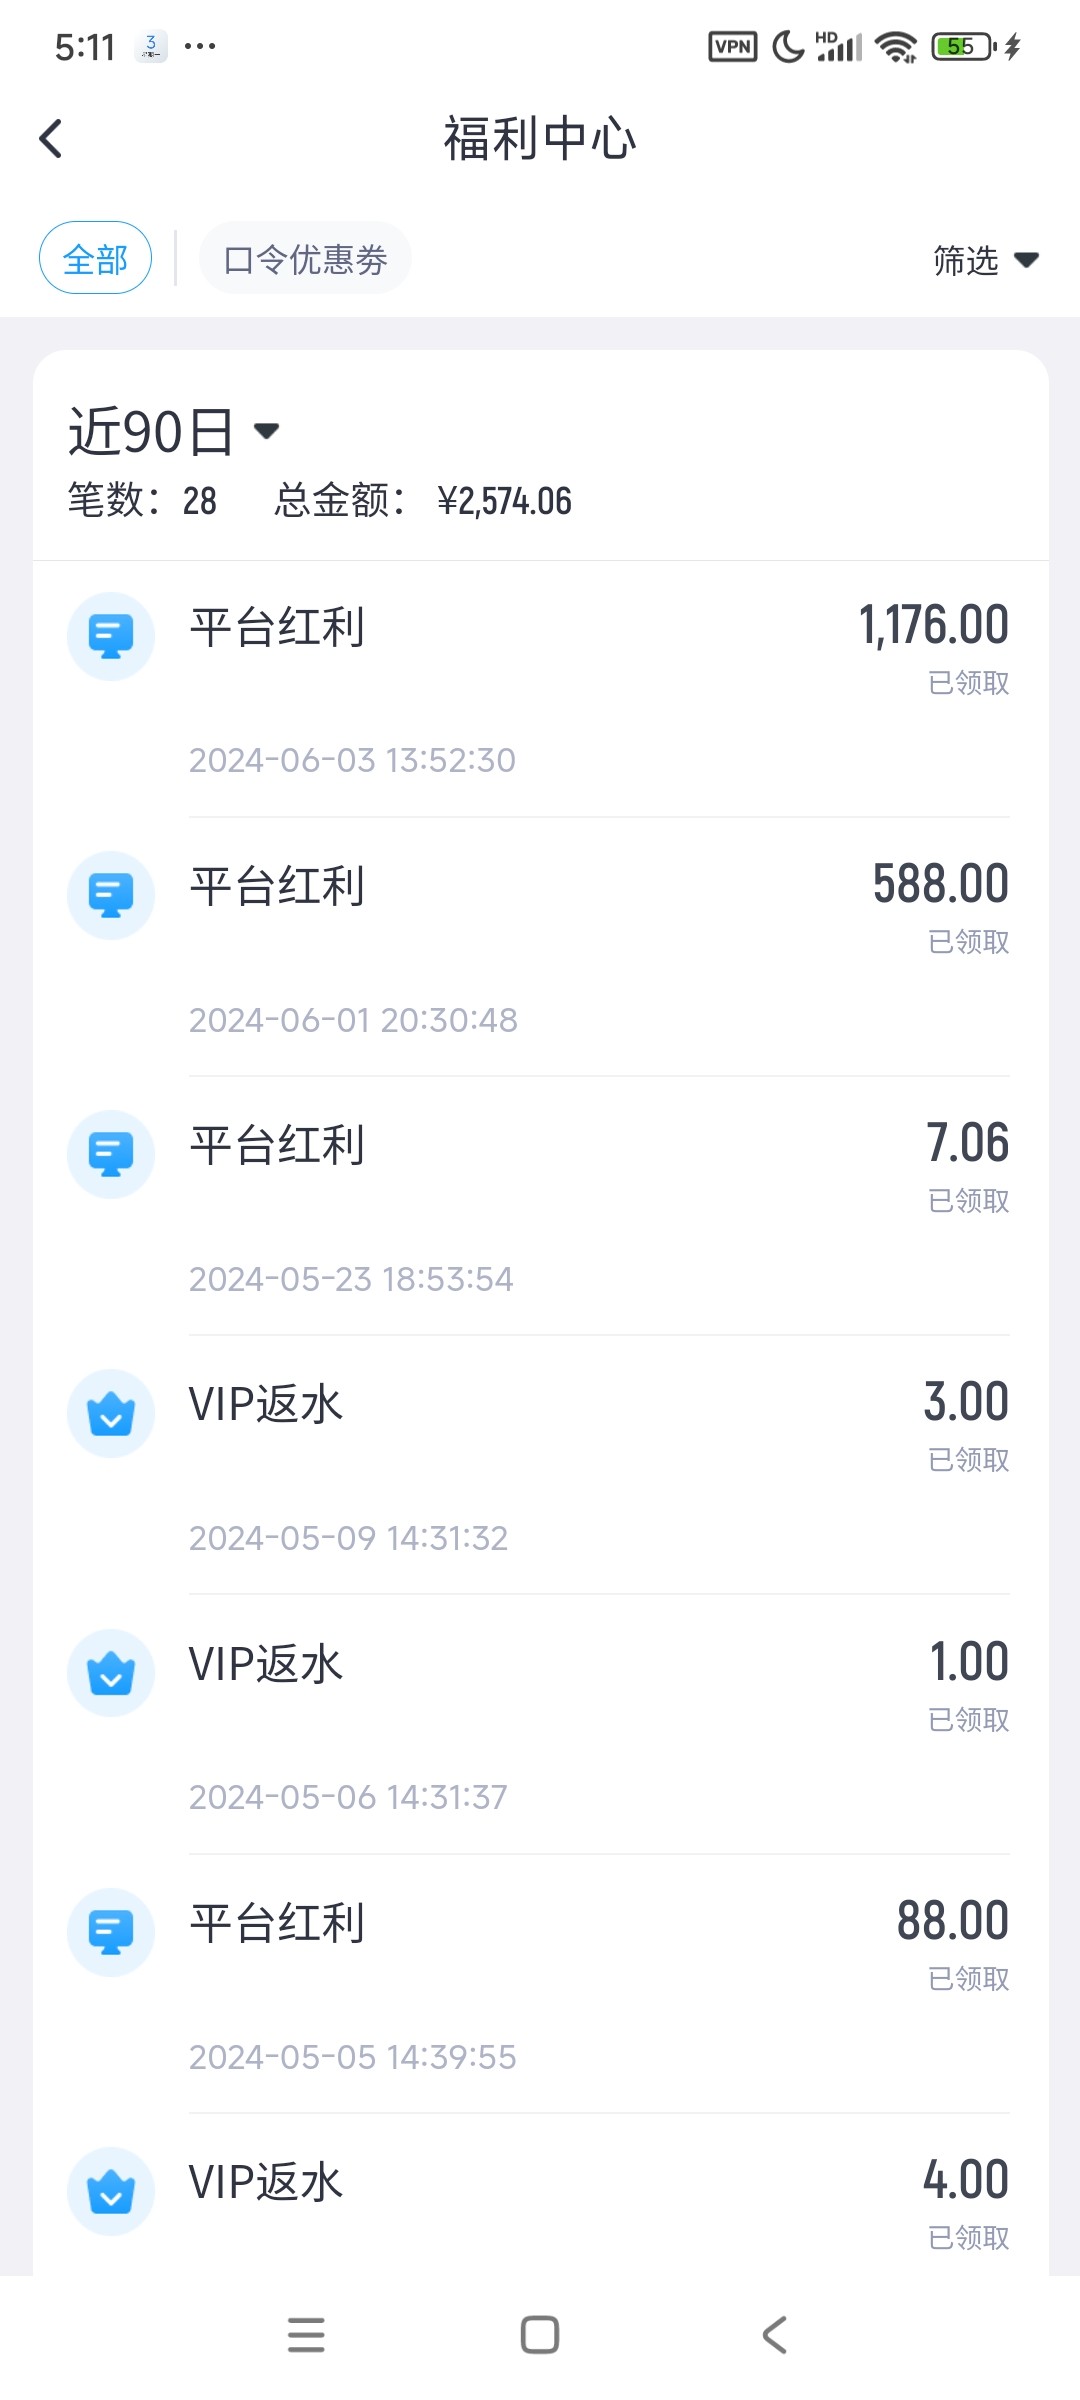Select the 全部 tab

(x=96, y=258)
